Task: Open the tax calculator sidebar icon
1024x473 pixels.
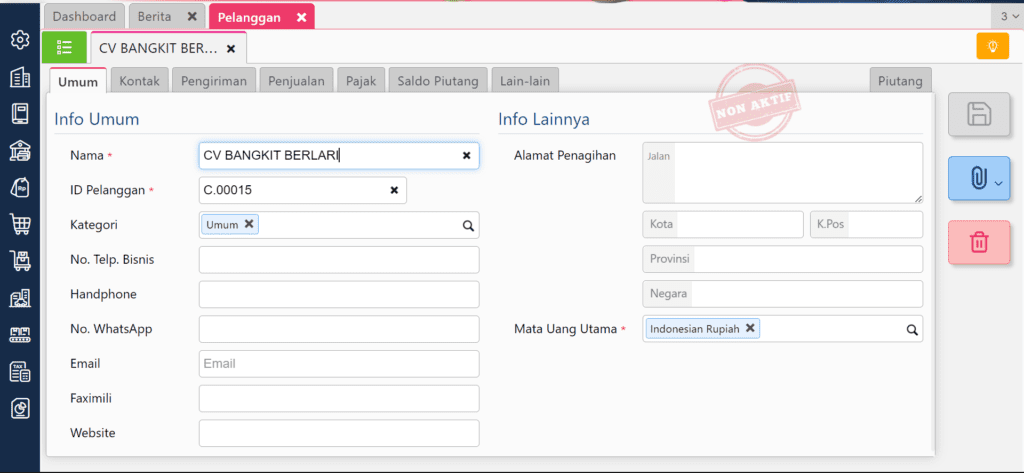Action: coord(20,372)
